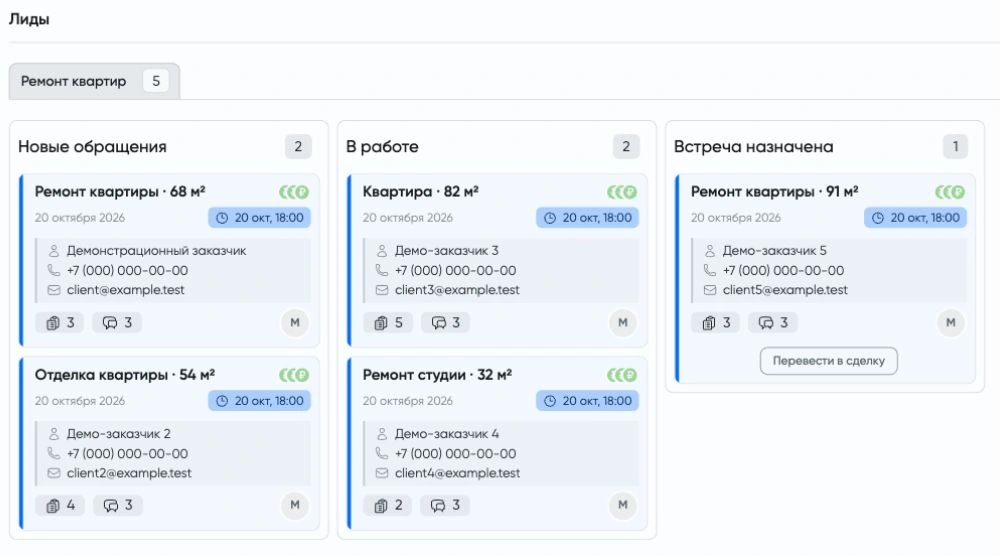Click deadline badge on Ремонт студии · 32 м² card
The height and width of the screenshot is (556, 1000).
pos(587,400)
